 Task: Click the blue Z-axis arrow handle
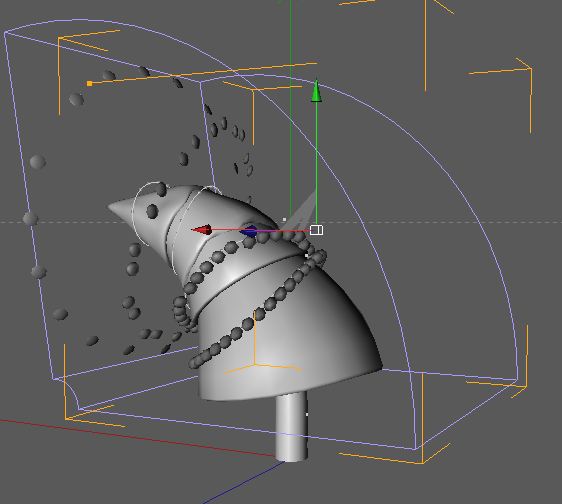pos(249,231)
